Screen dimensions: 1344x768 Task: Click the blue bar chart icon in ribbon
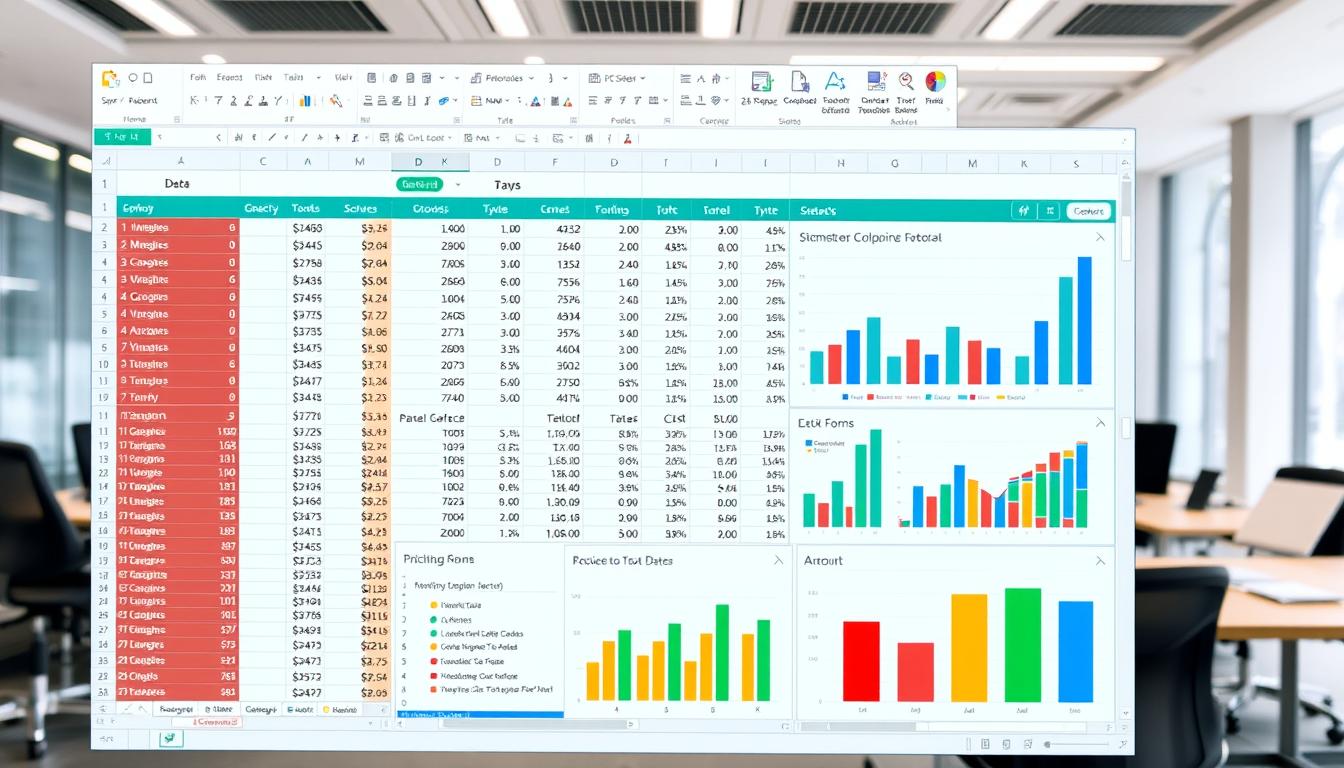click(305, 101)
